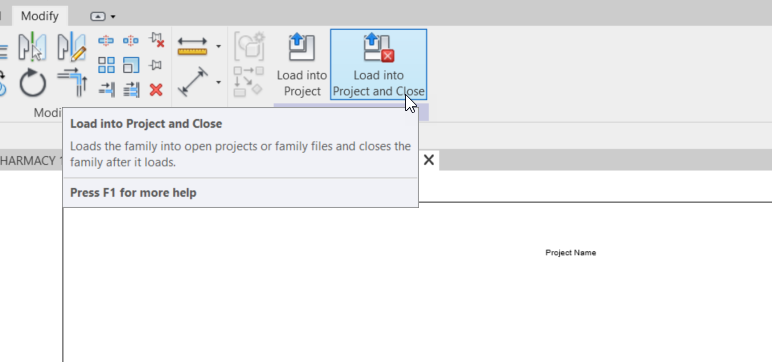Choose Trim/Extend Multiple Elements tool
The height and width of the screenshot is (362, 772).
pyautogui.click(x=131, y=89)
